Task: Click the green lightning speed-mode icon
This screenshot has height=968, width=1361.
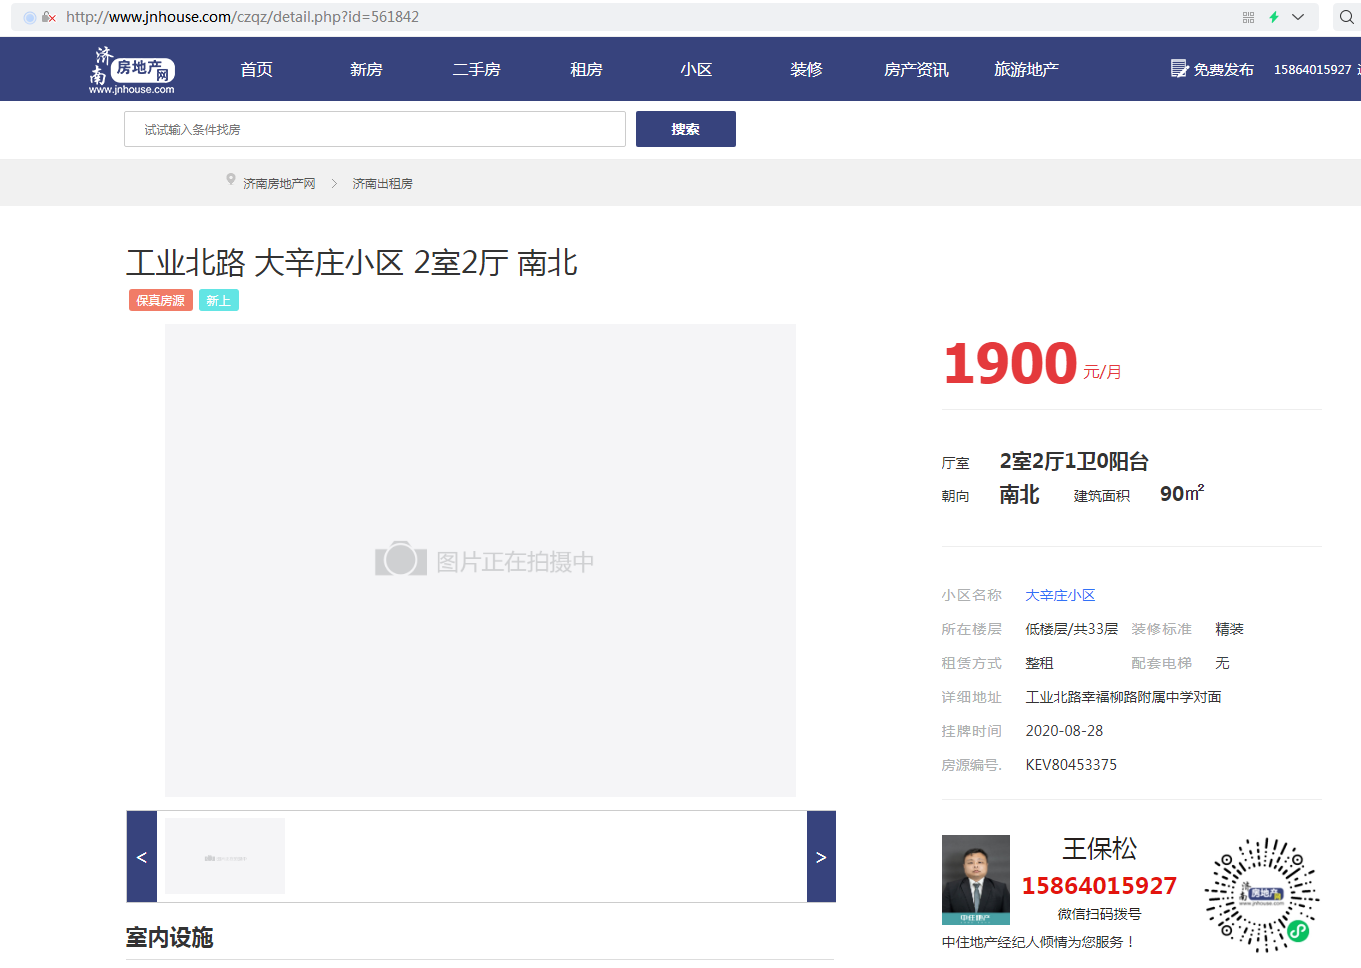Action: (1274, 17)
